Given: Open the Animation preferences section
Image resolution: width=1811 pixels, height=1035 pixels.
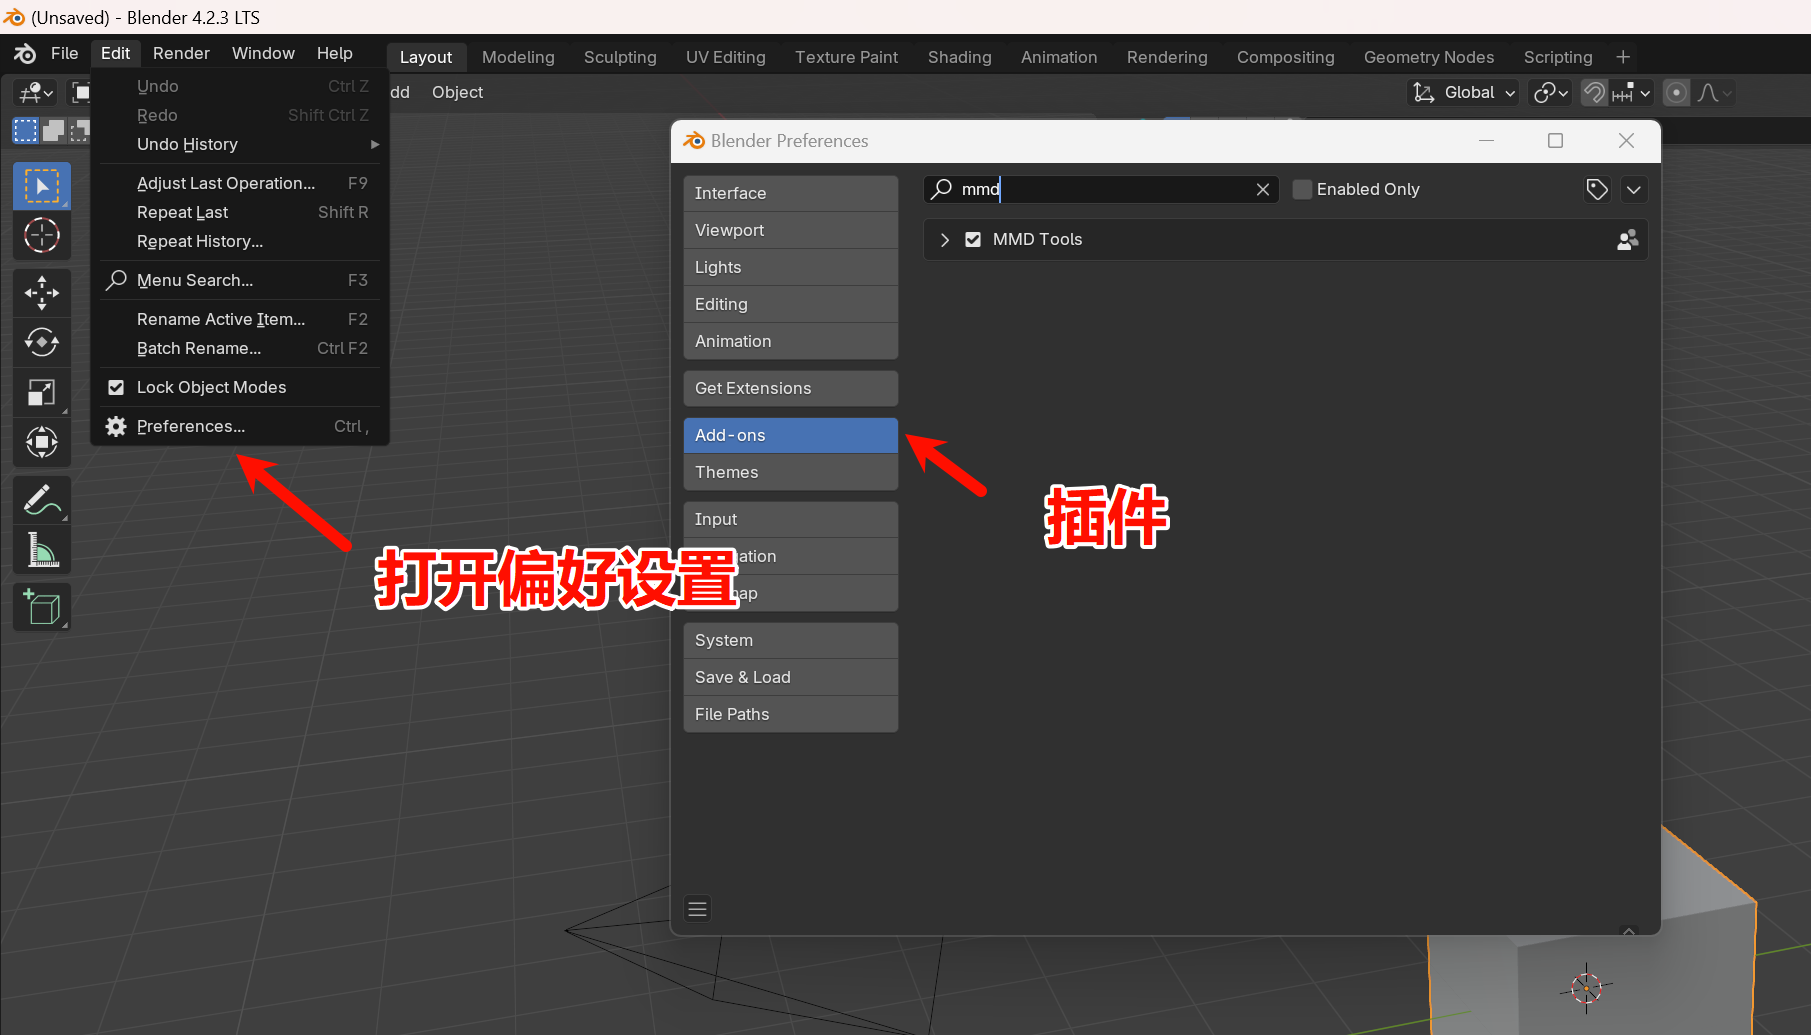Looking at the screenshot, I should point(790,342).
